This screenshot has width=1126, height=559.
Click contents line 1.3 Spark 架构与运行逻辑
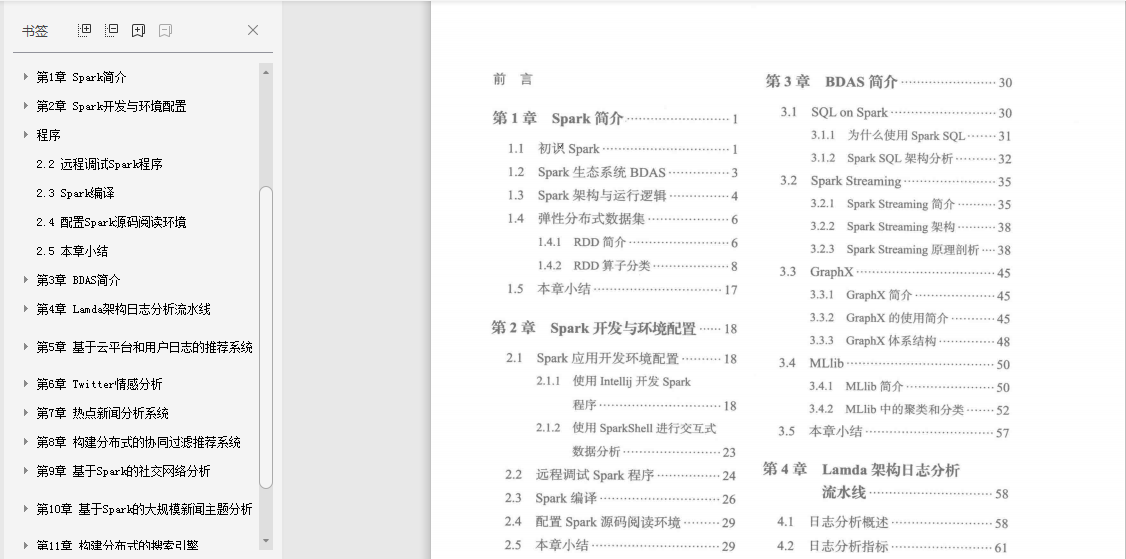[x=623, y=195]
